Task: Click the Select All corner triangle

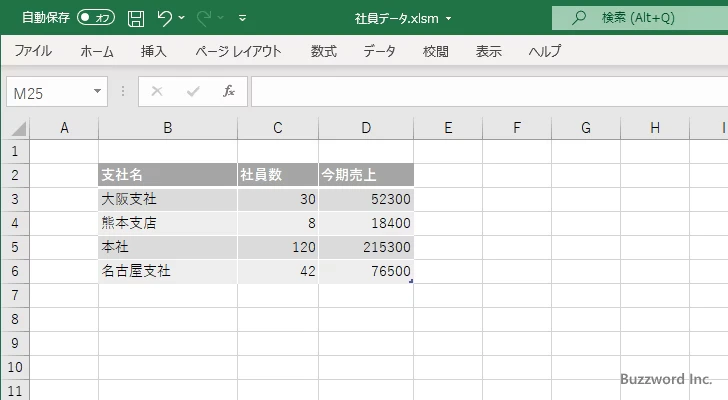Action: [18, 128]
